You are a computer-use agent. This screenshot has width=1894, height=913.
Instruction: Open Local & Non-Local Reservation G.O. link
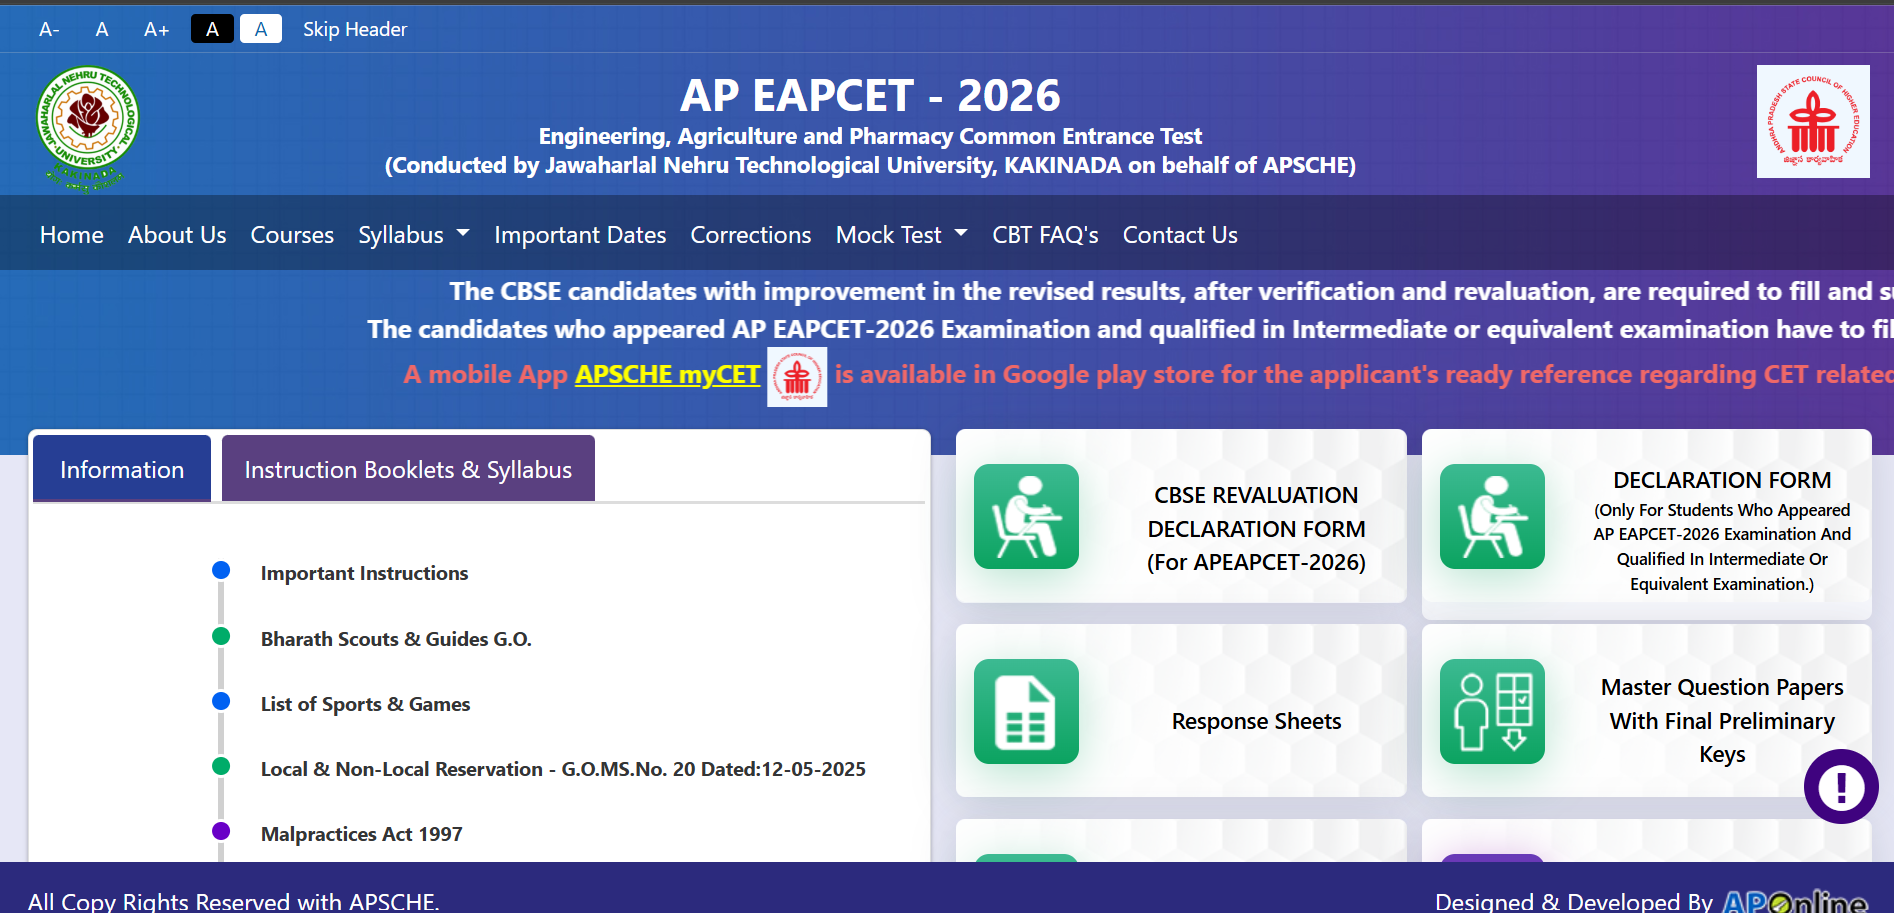(563, 769)
